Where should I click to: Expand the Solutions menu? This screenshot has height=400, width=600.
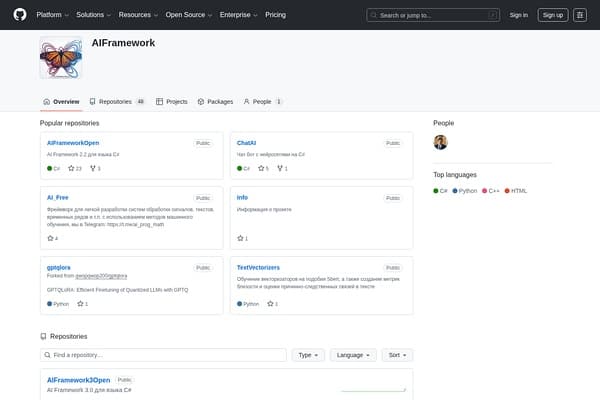(x=93, y=15)
